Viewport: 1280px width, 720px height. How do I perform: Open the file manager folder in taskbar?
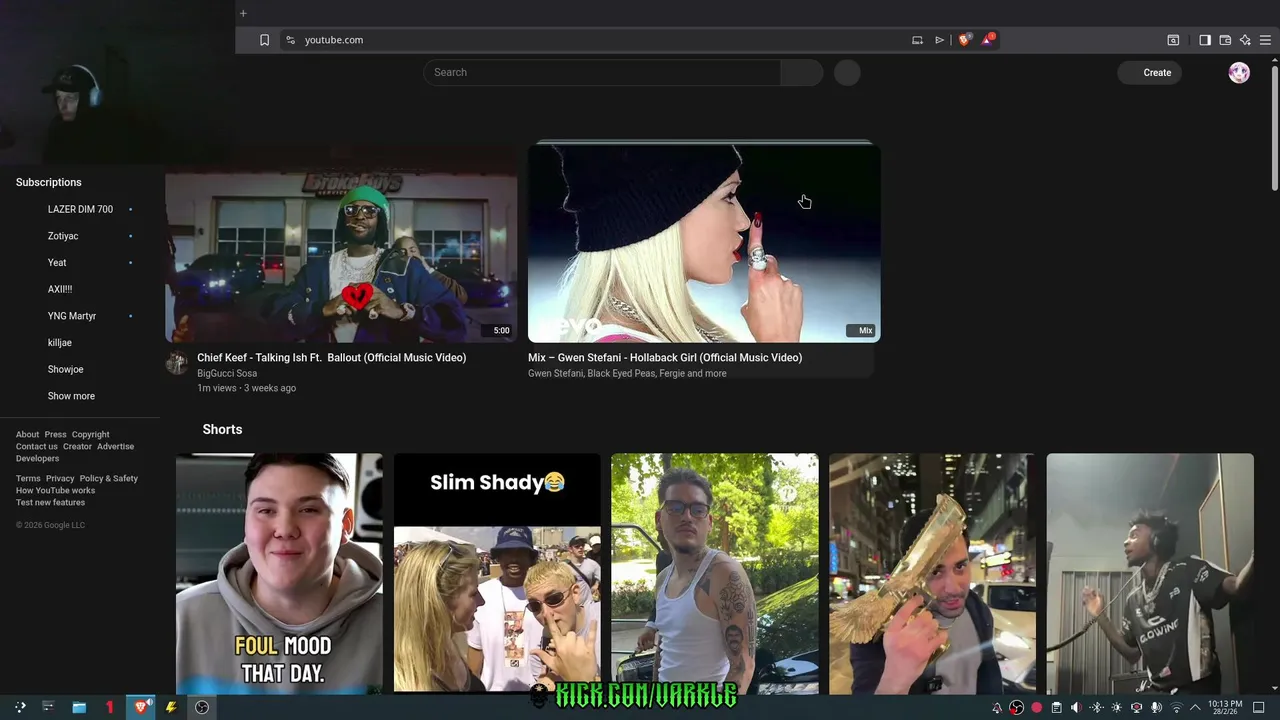tap(79, 707)
